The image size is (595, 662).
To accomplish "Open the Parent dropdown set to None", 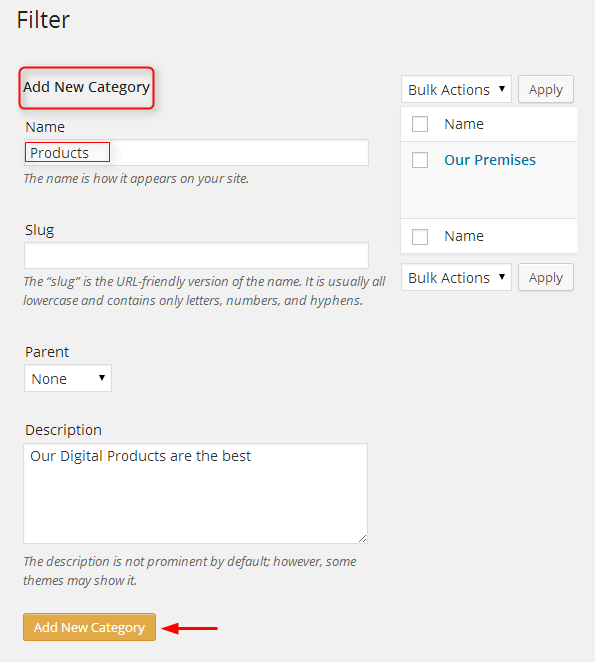I will [x=68, y=378].
